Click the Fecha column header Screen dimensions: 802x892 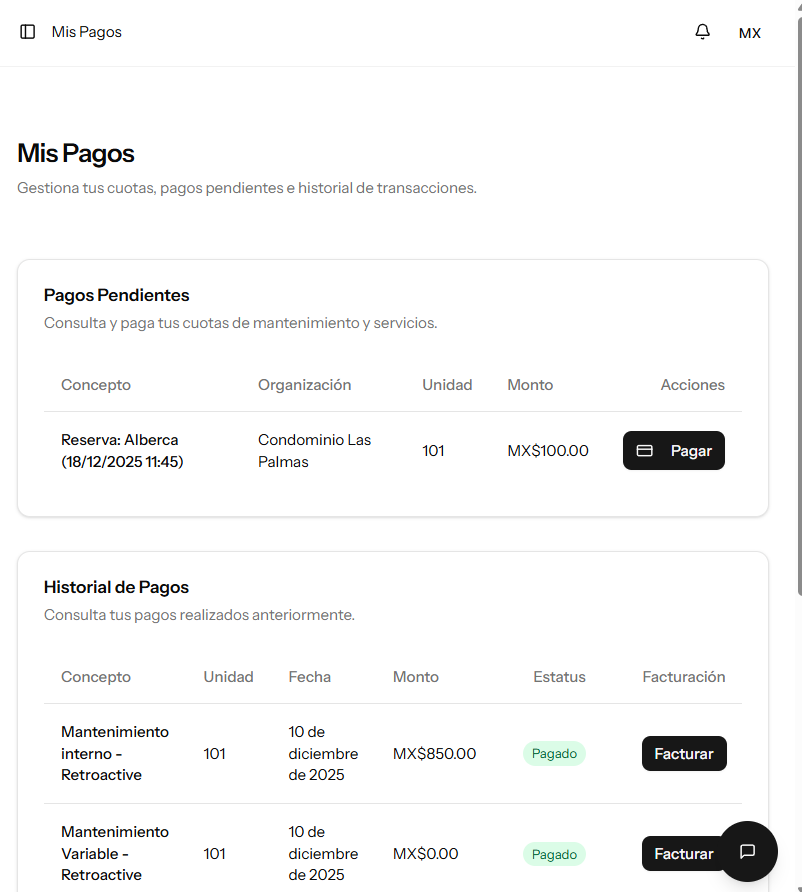click(x=309, y=677)
